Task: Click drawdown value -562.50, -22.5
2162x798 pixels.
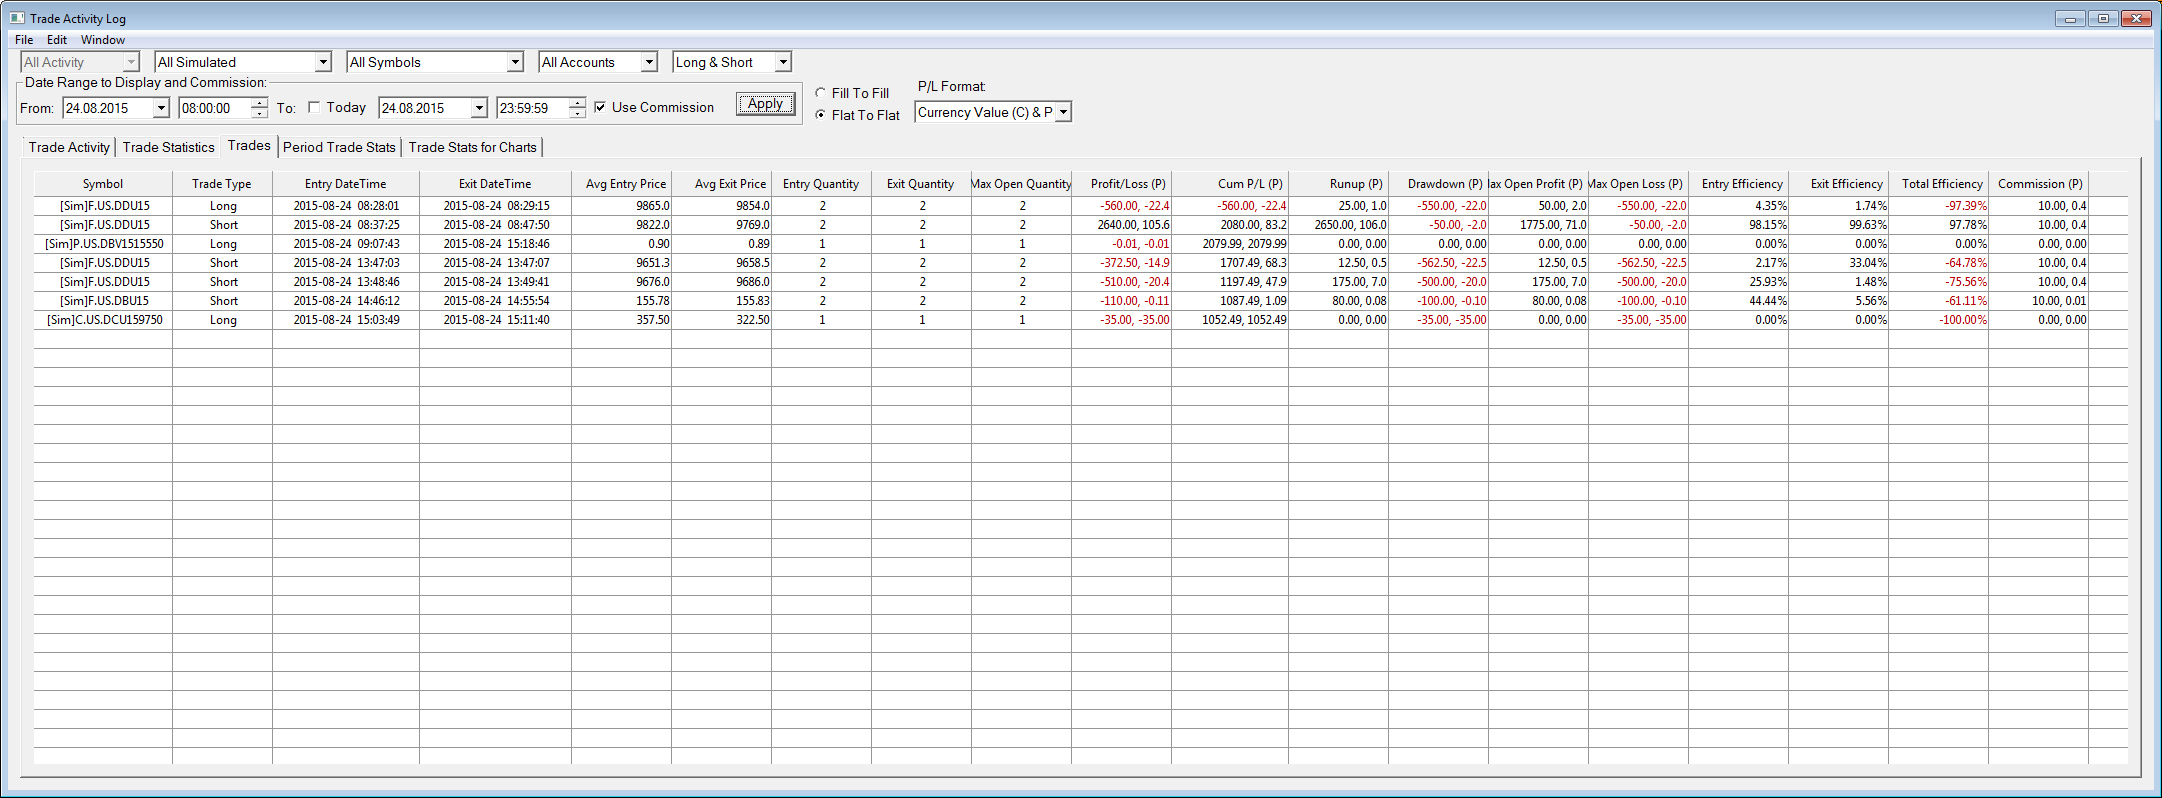Action: pyautogui.click(x=1439, y=263)
